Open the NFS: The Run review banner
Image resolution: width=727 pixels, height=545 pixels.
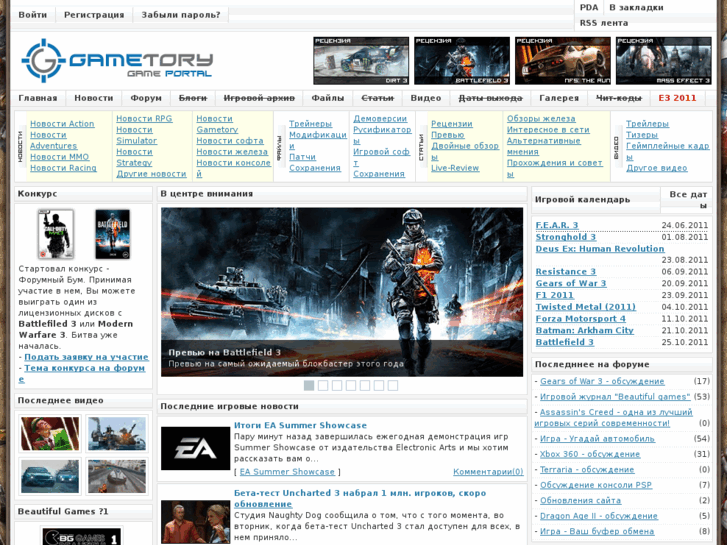click(x=562, y=61)
